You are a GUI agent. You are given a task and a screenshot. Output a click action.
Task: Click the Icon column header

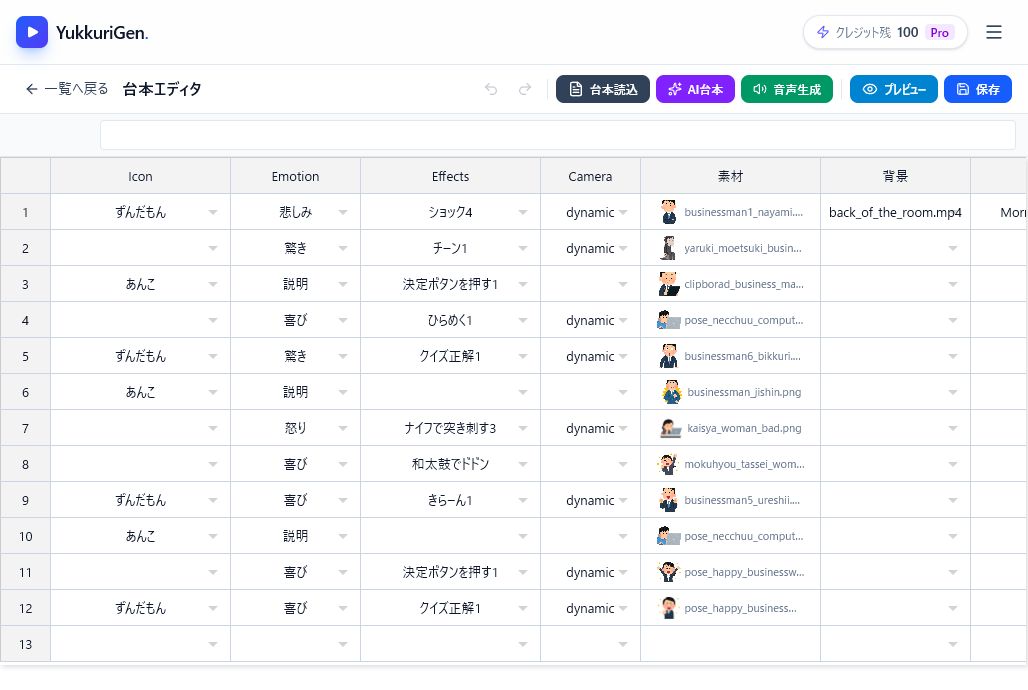(140, 176)
